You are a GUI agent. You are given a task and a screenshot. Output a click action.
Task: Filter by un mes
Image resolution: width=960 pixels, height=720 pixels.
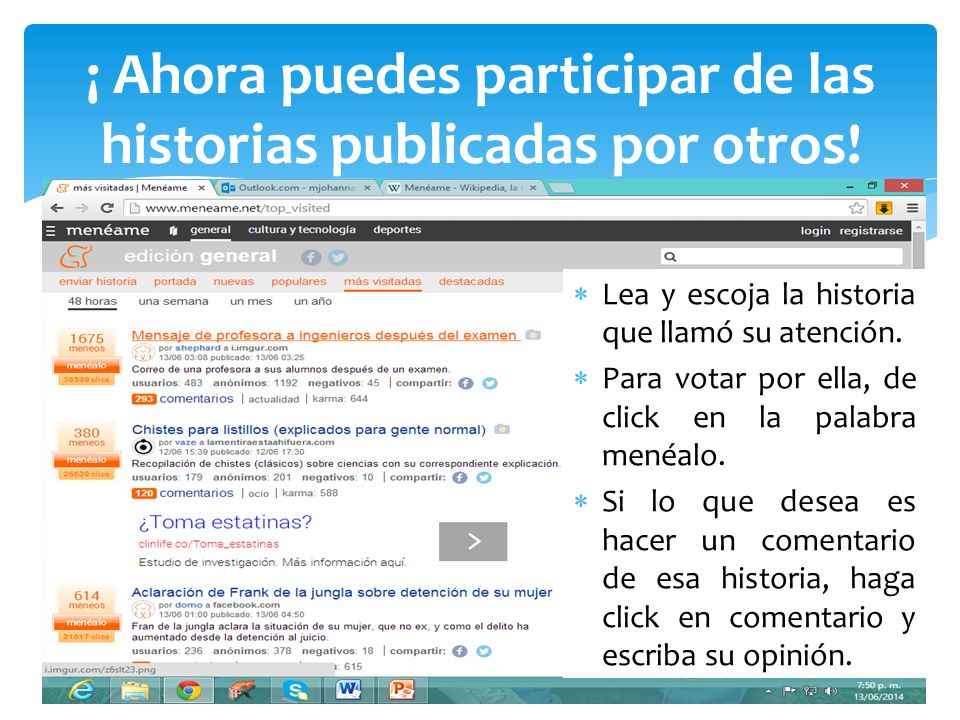click(x=251, y=301)
